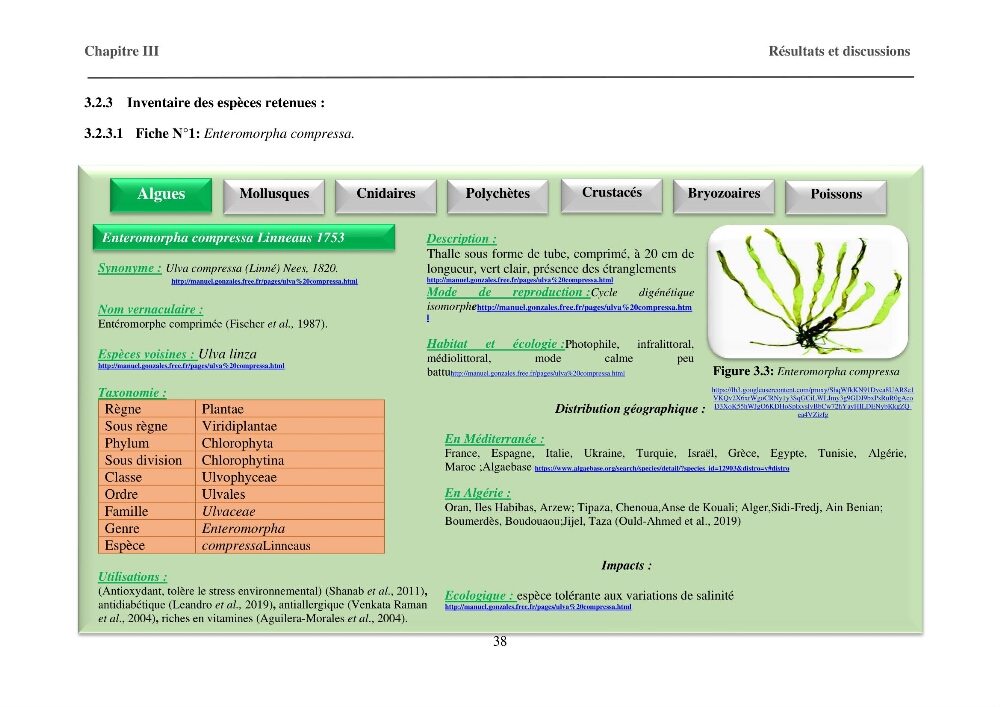Select the Nom vernaculaire heading
This screenshot has height=707, width=1000.
151,309
